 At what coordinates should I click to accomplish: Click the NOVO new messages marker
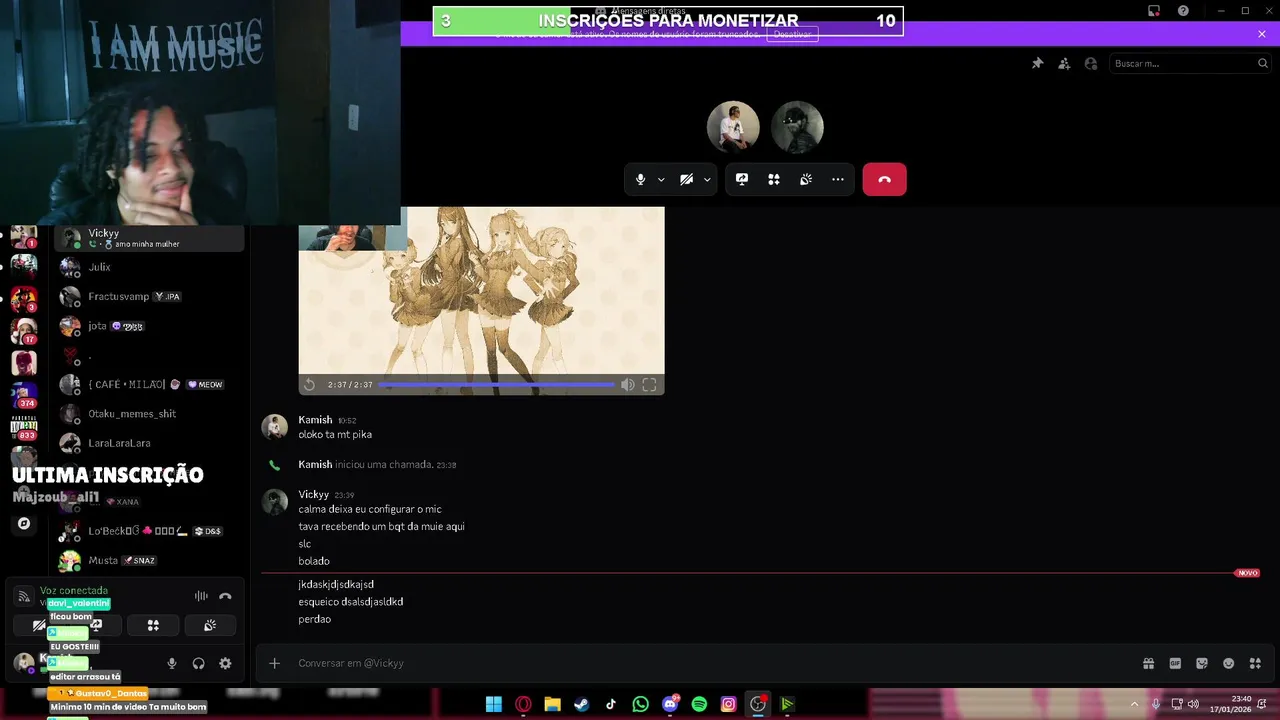1247,573
